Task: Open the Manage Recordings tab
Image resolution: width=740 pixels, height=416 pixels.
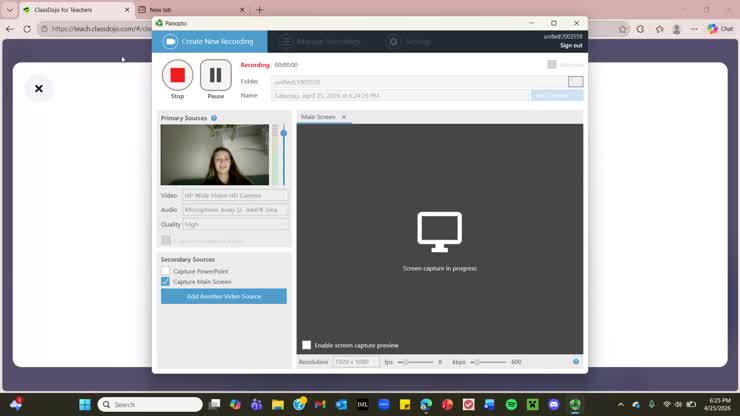Action: click(320, 42)
